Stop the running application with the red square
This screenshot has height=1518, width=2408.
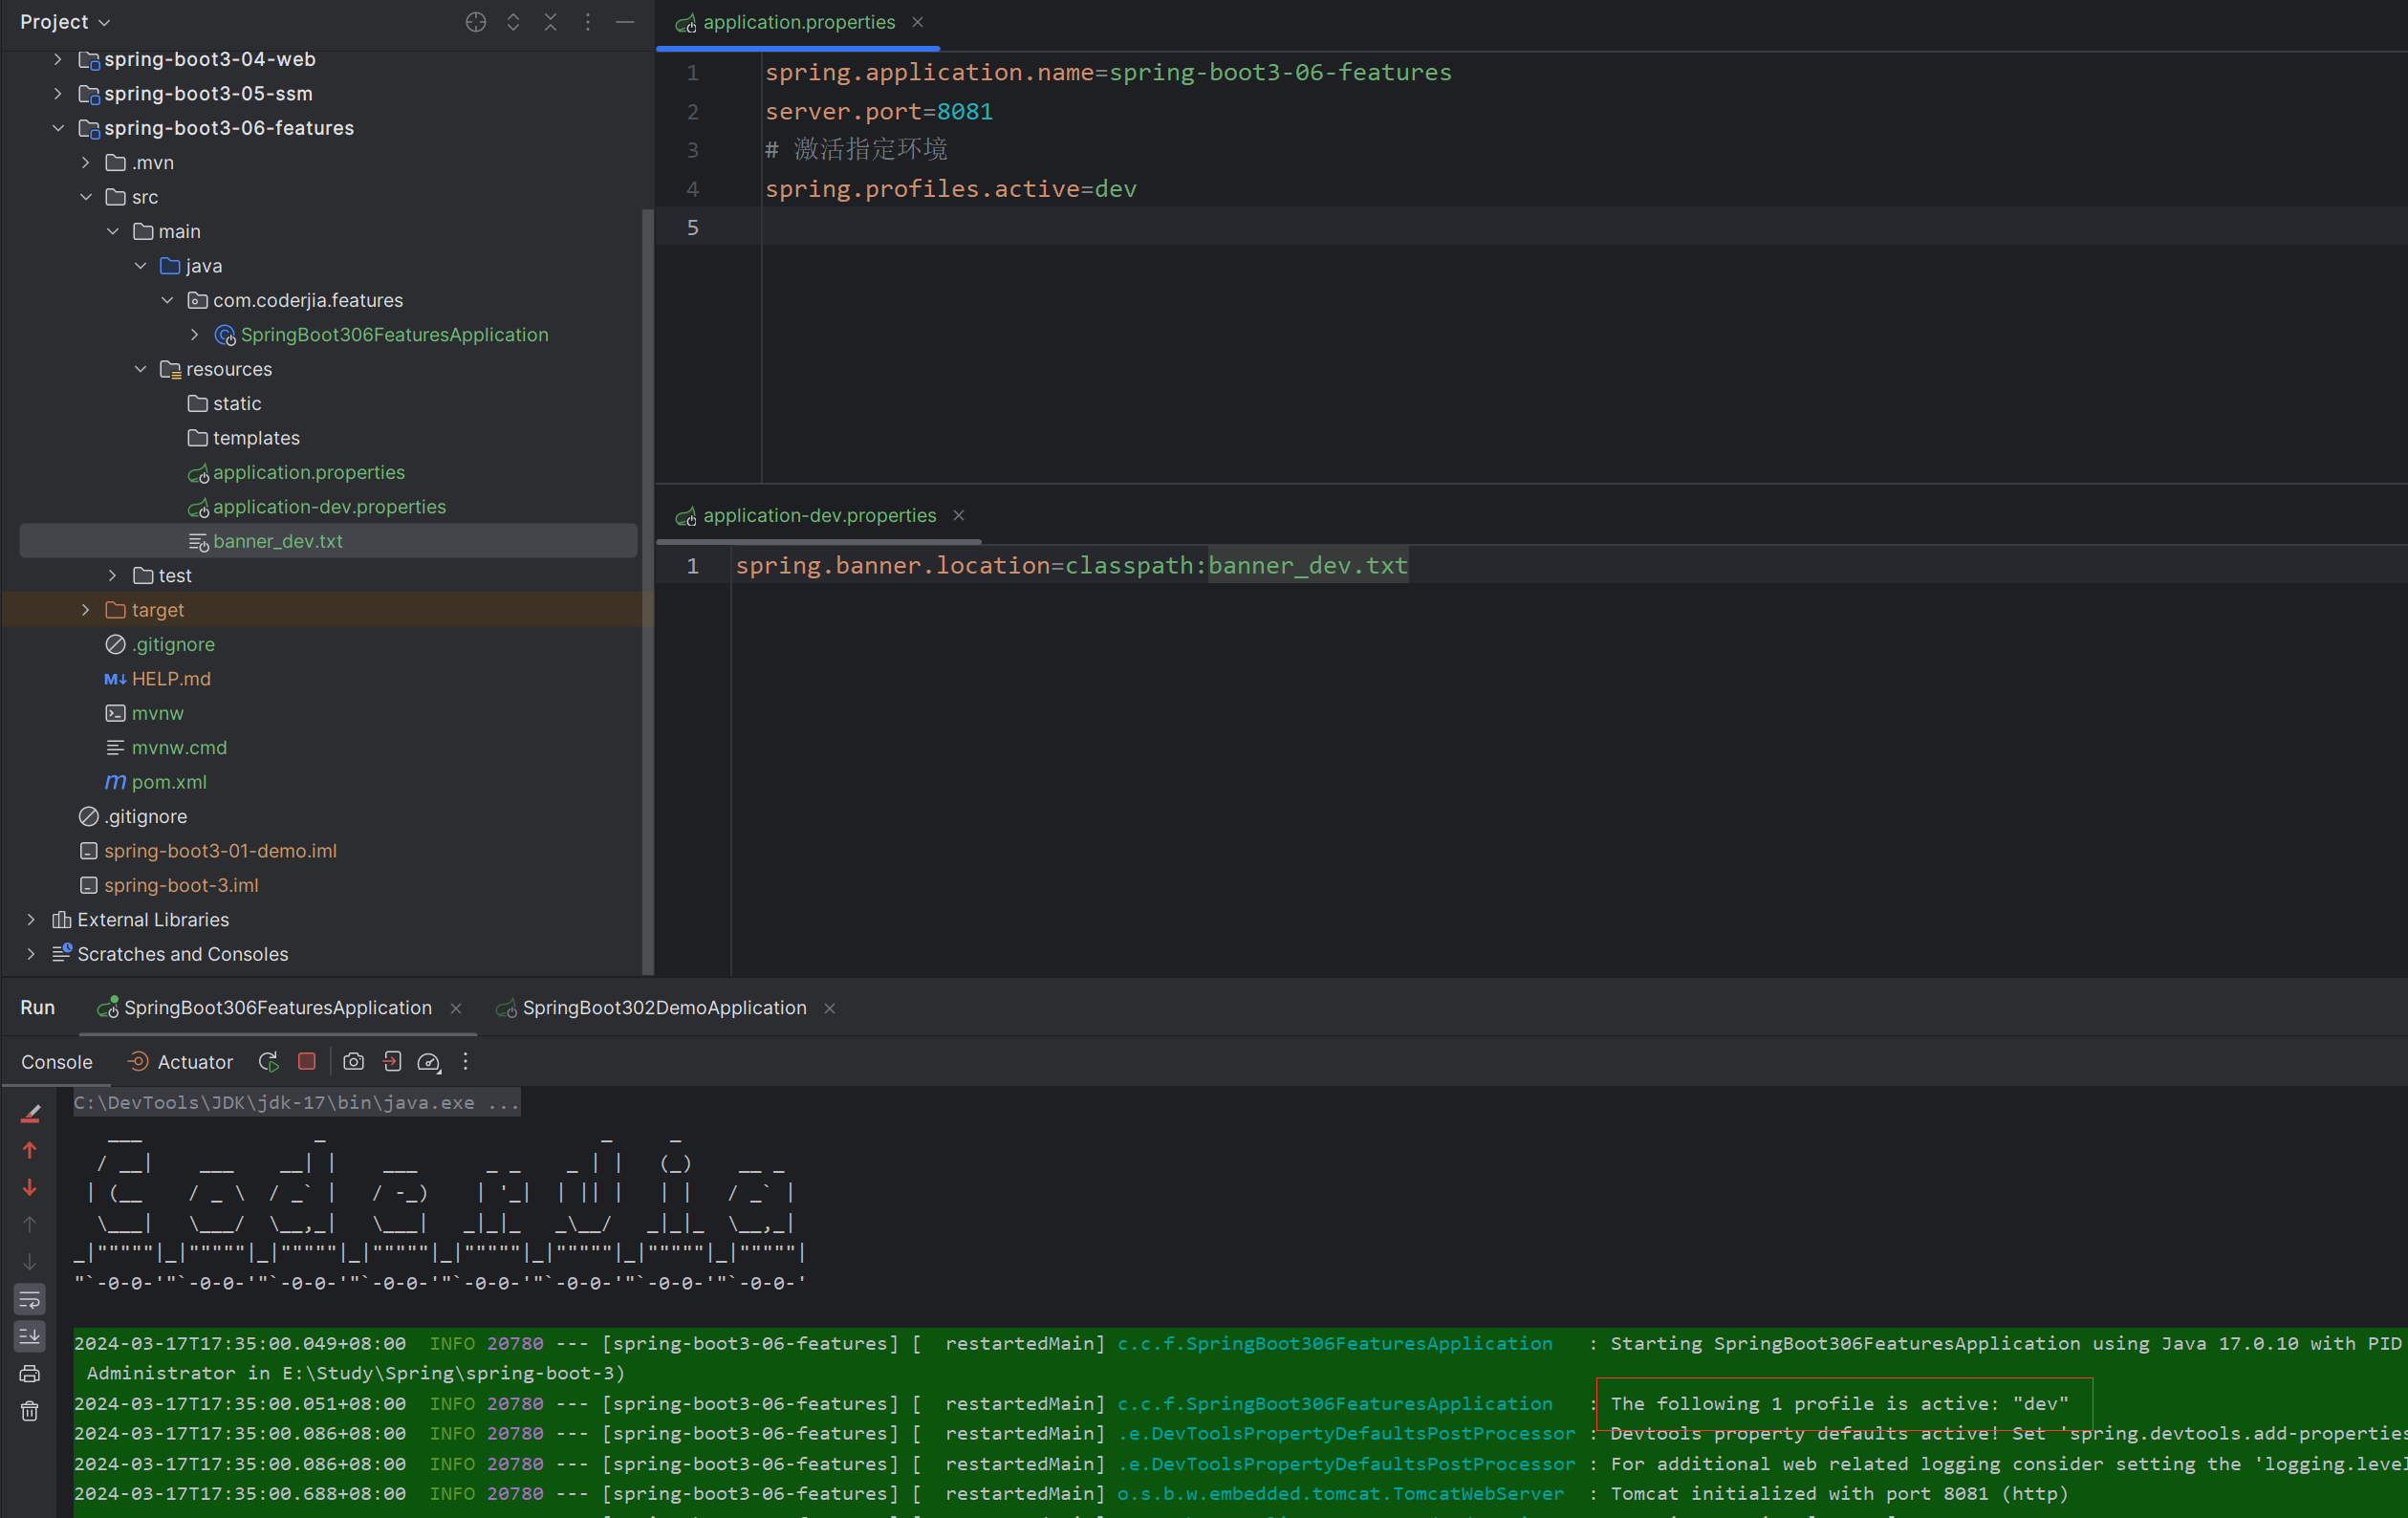(307, 1062)
